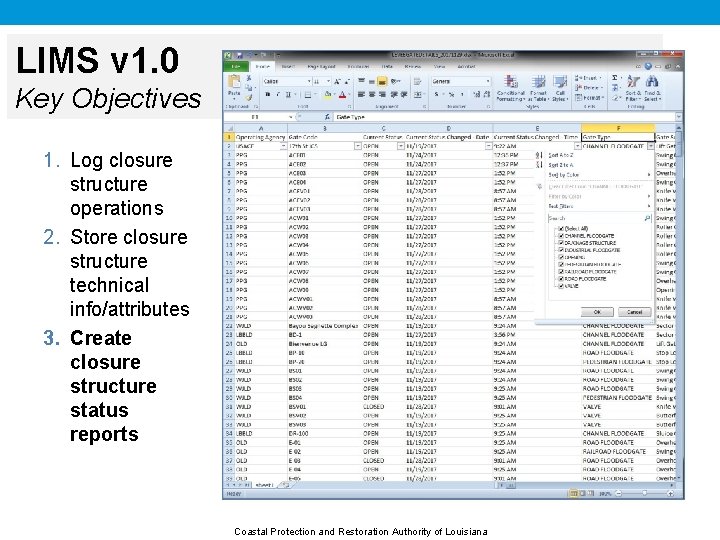Click the Wrap Text icon
The height and width of the screenshot is (540, 720).
pyautogui.click(x=417, y=82)
